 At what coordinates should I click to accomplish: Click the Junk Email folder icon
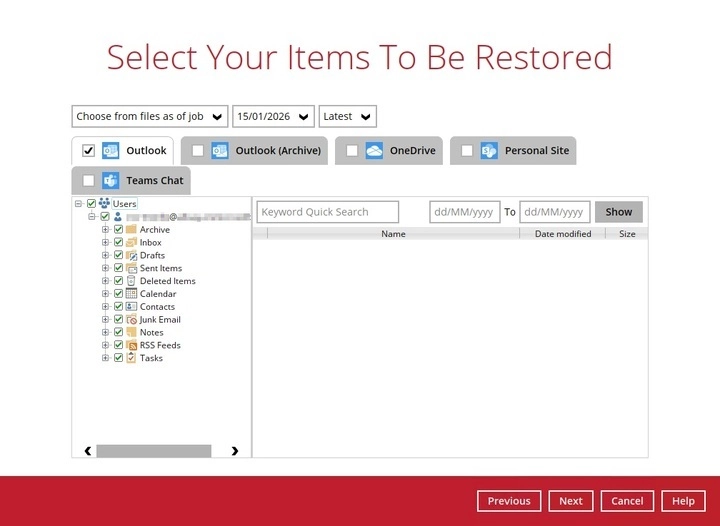point(131,320)
